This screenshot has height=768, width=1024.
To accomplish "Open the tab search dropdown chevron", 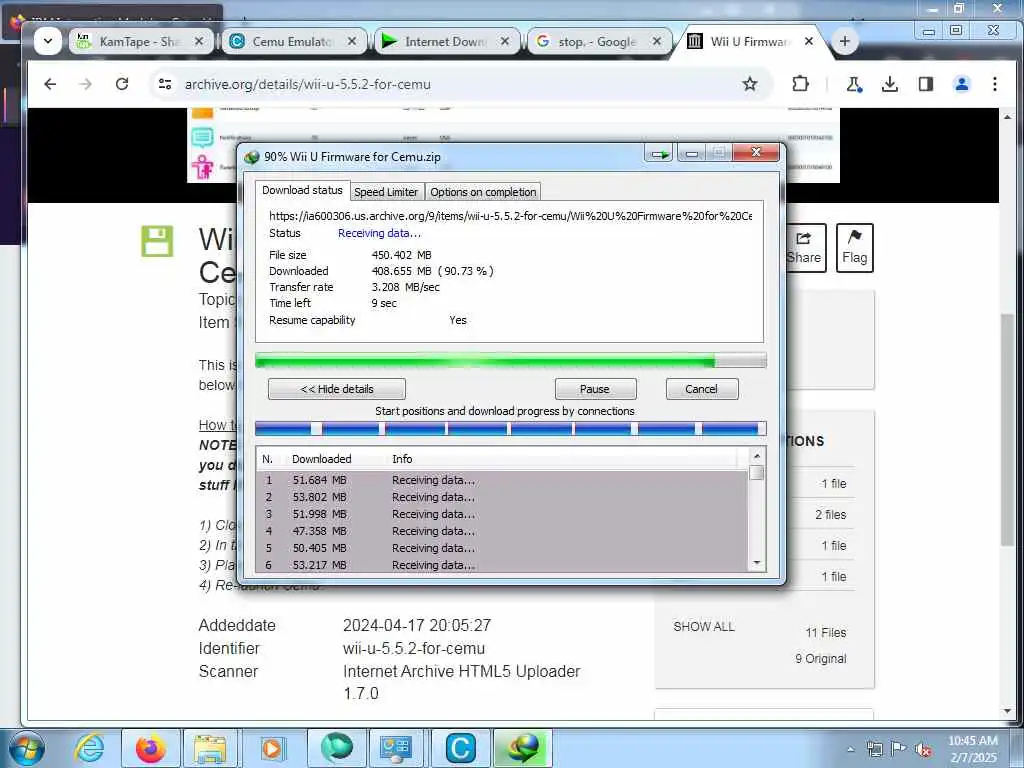I will (48, 41).
